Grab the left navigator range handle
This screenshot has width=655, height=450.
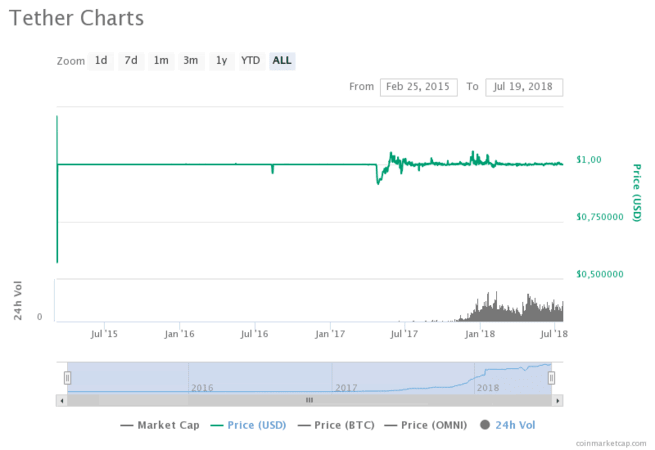point(68,378)
